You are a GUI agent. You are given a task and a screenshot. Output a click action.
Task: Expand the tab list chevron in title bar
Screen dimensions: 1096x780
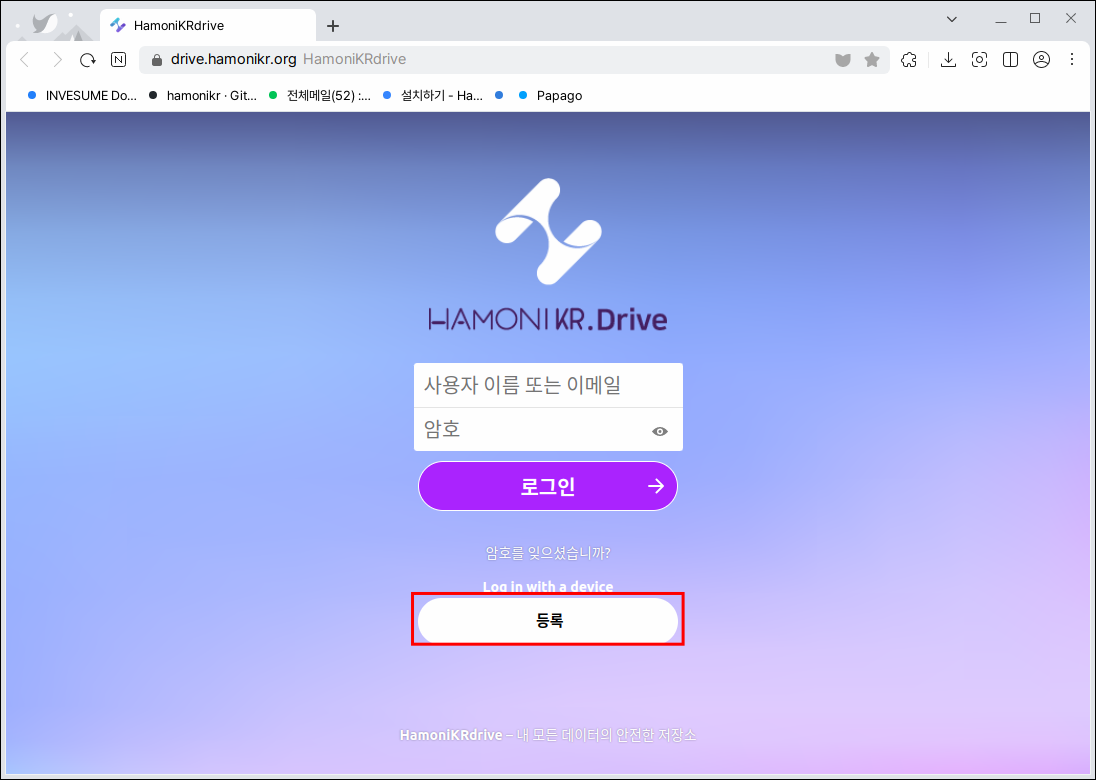[952, 19]
